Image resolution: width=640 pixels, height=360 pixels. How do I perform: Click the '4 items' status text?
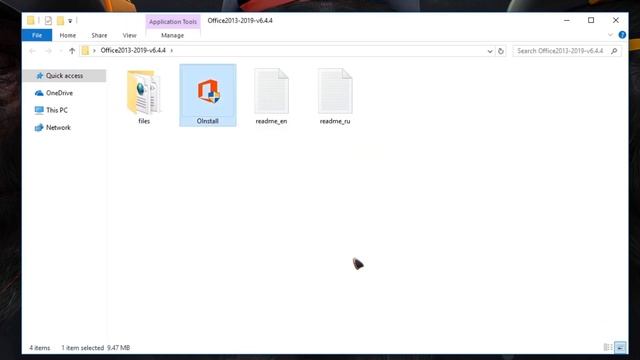40,348
